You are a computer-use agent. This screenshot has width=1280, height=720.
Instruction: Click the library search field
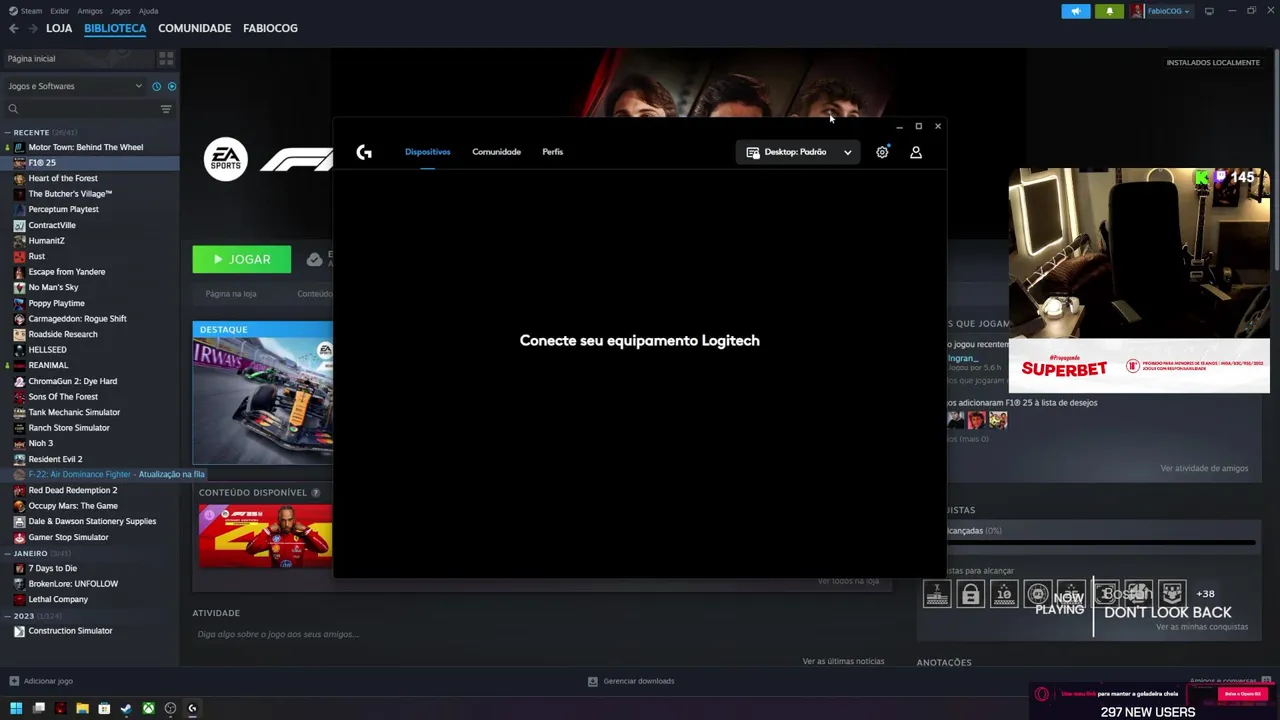80,109
